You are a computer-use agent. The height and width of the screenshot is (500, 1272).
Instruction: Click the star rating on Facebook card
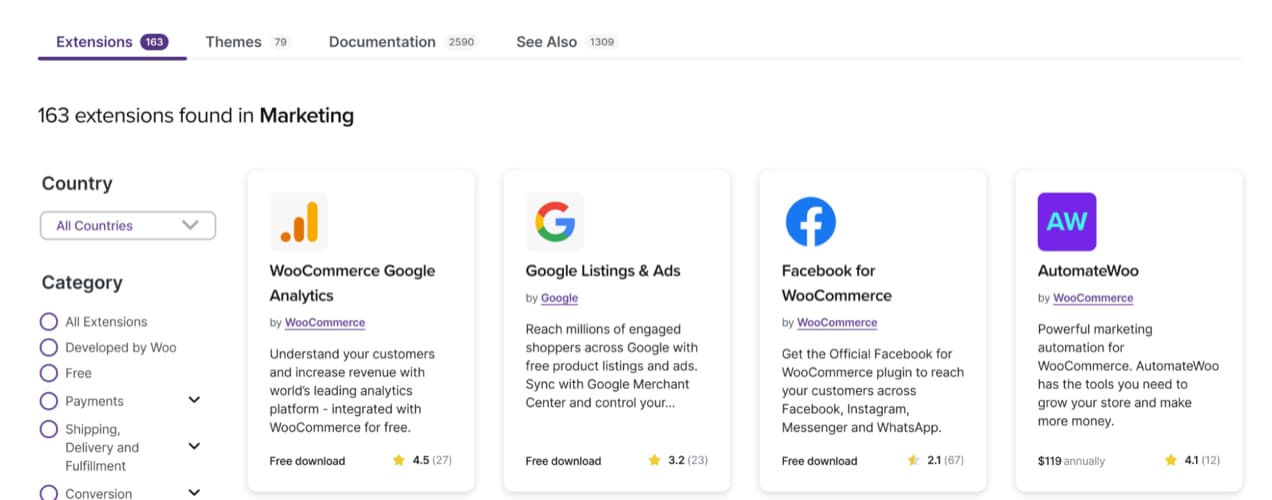[913, 461]
